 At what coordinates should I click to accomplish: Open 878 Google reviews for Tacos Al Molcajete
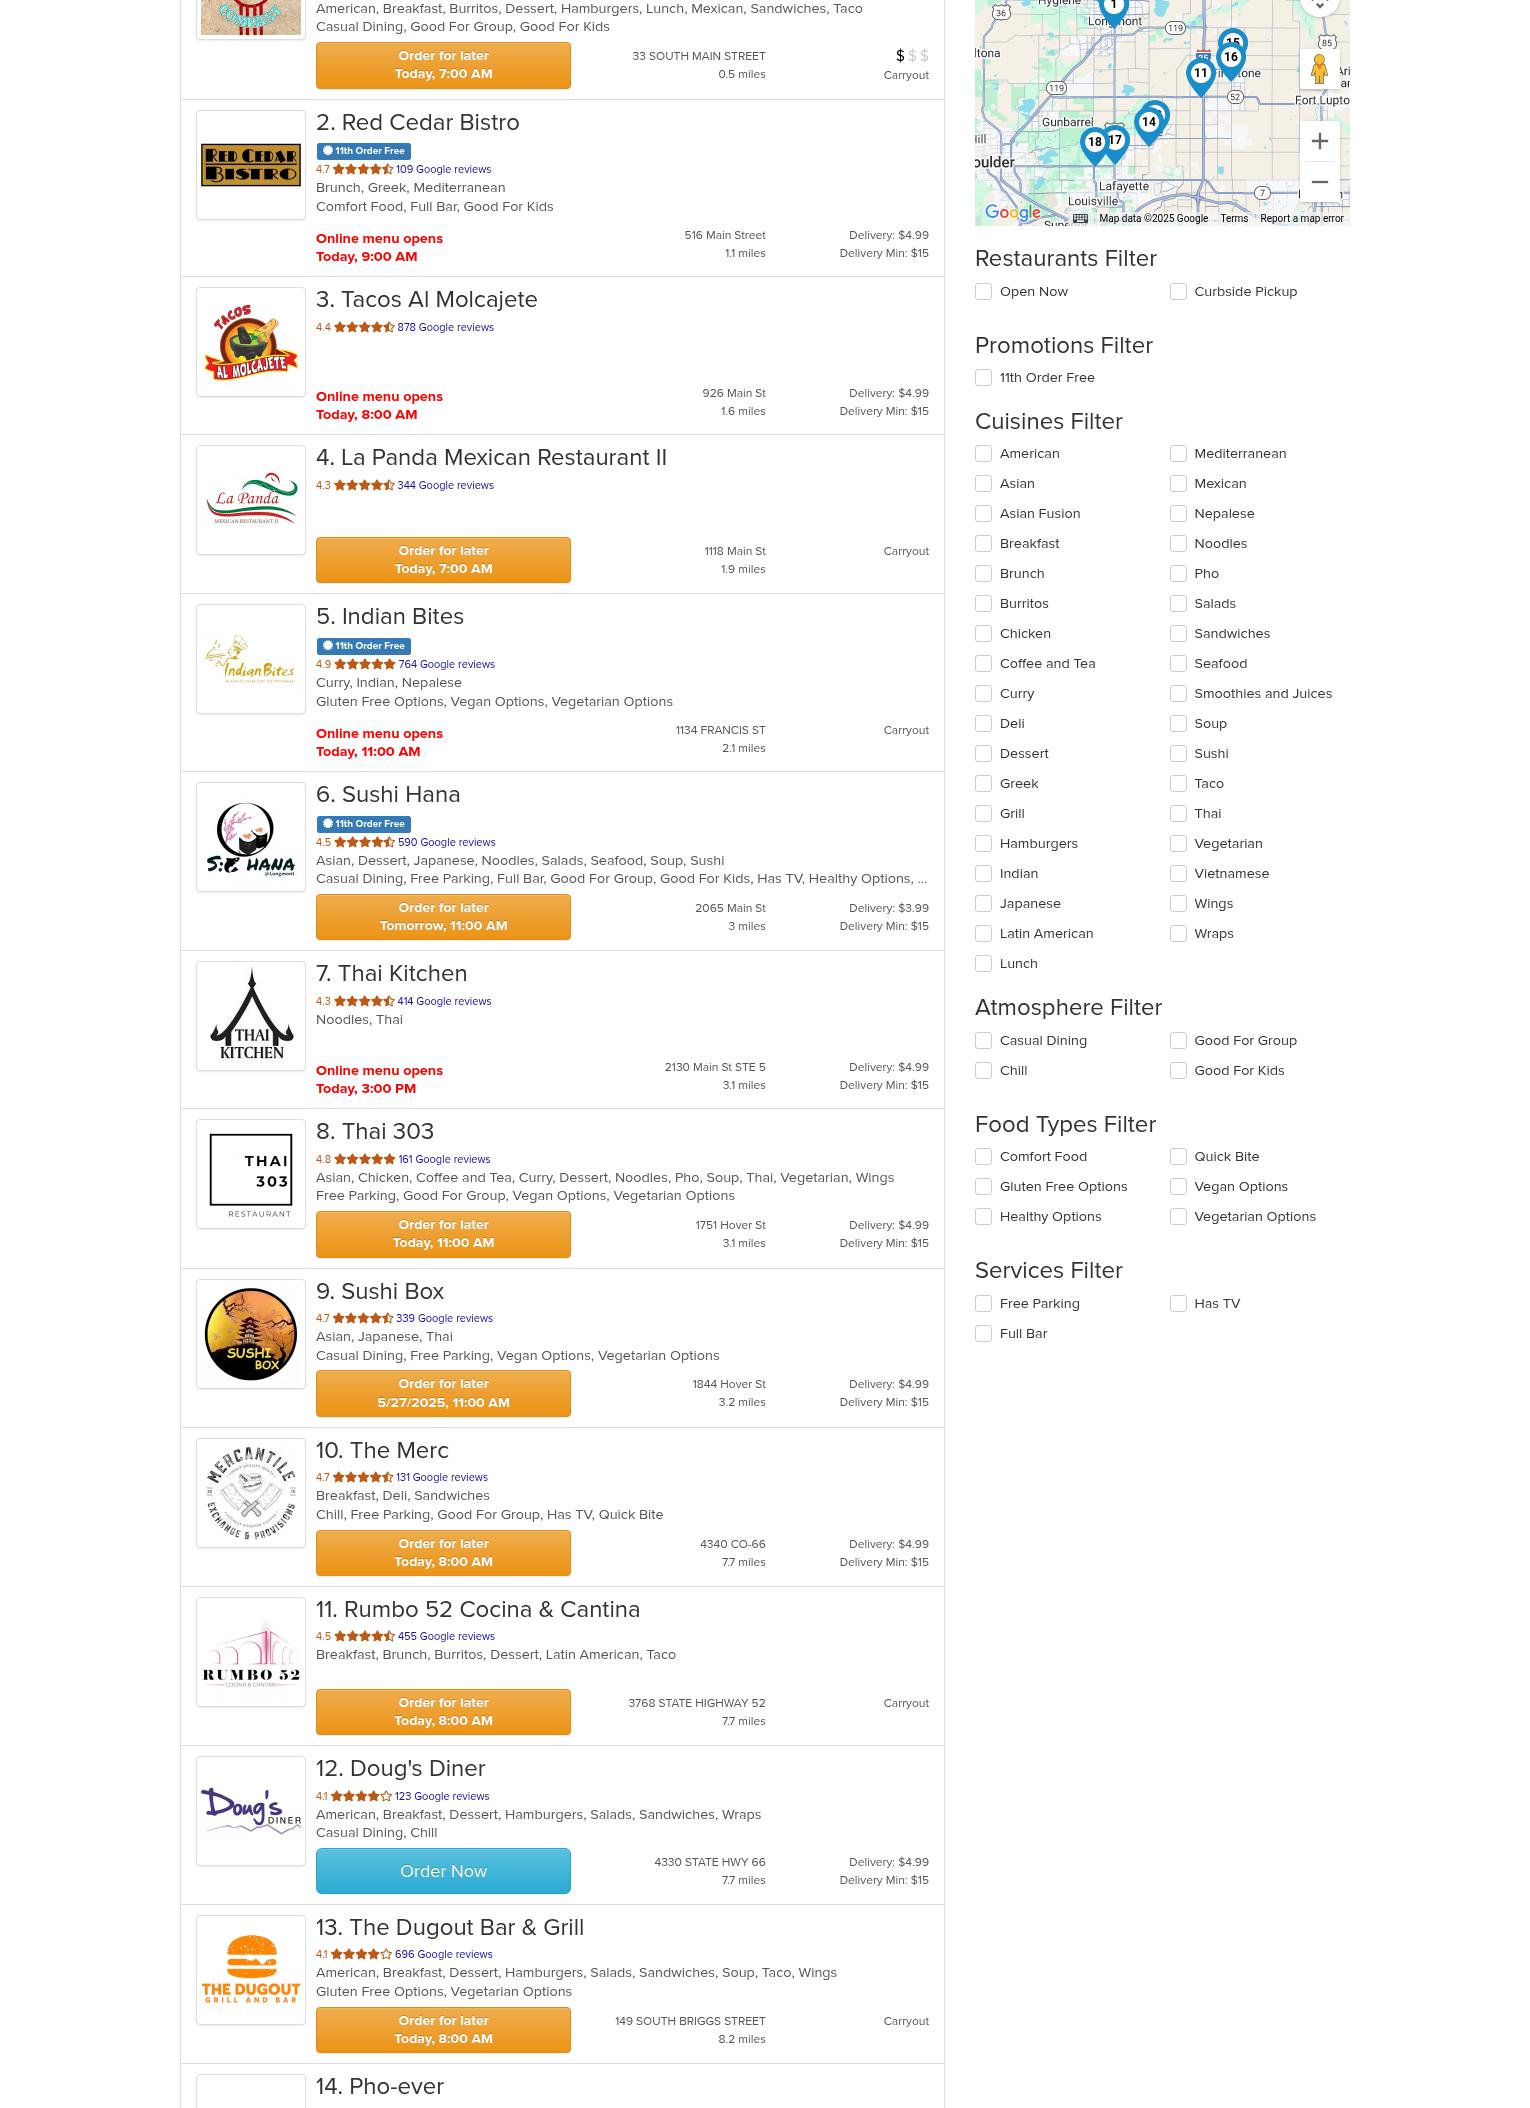click(445, 327)
